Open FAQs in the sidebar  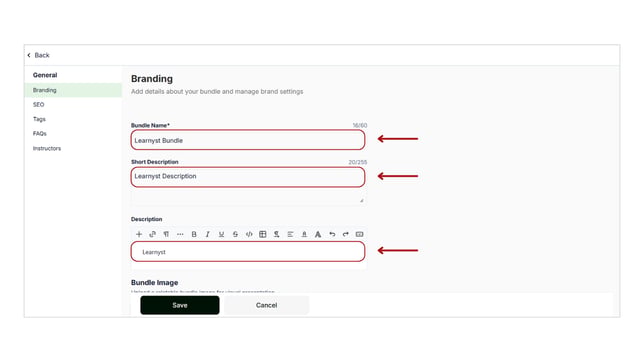click(x=40, y=134)
